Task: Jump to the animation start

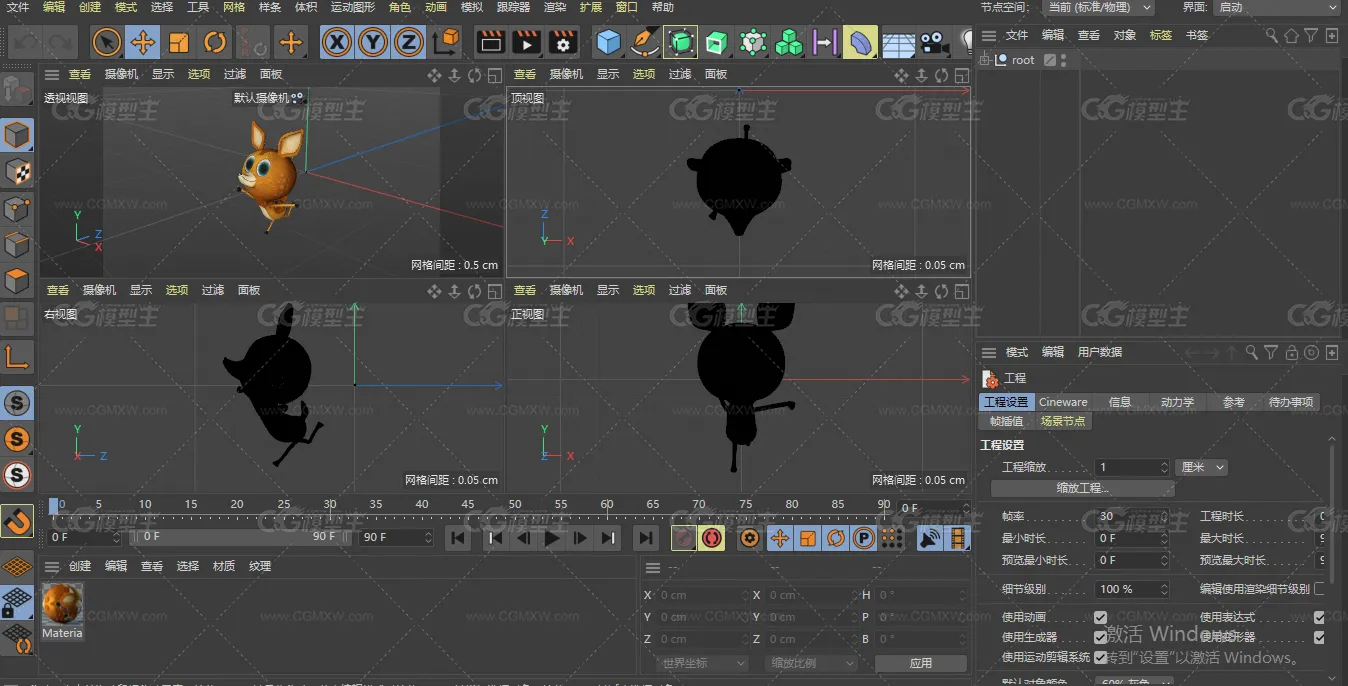Action: [458, 538]
